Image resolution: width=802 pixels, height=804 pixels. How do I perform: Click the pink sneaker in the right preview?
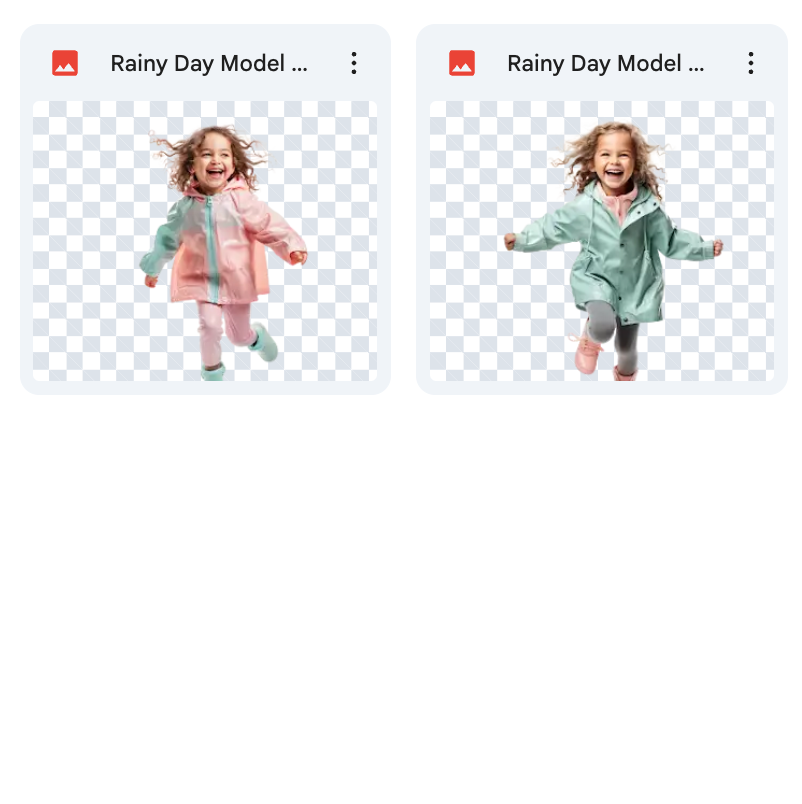pyautogui.click(x=587, y=355)
